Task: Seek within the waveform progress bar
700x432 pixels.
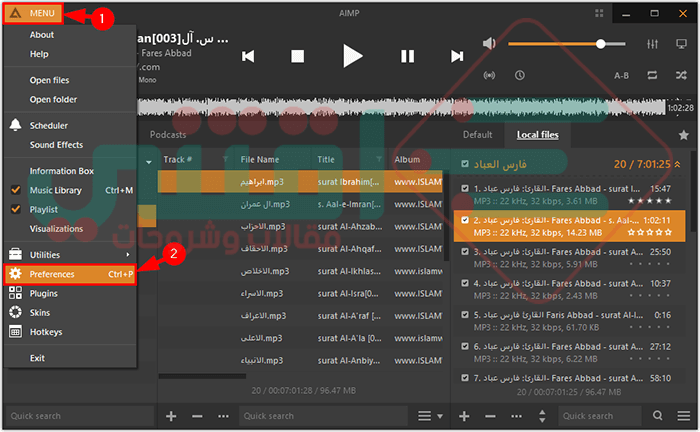Action: [401, 108]
